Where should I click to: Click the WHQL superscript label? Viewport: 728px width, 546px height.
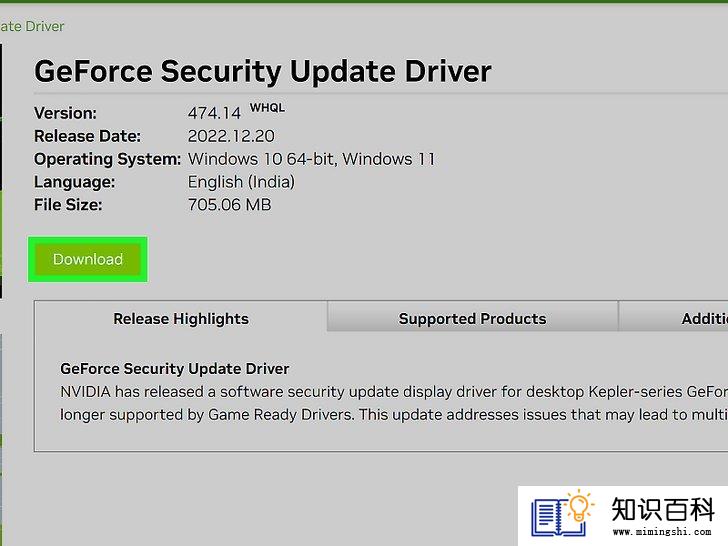coord(267,108)
